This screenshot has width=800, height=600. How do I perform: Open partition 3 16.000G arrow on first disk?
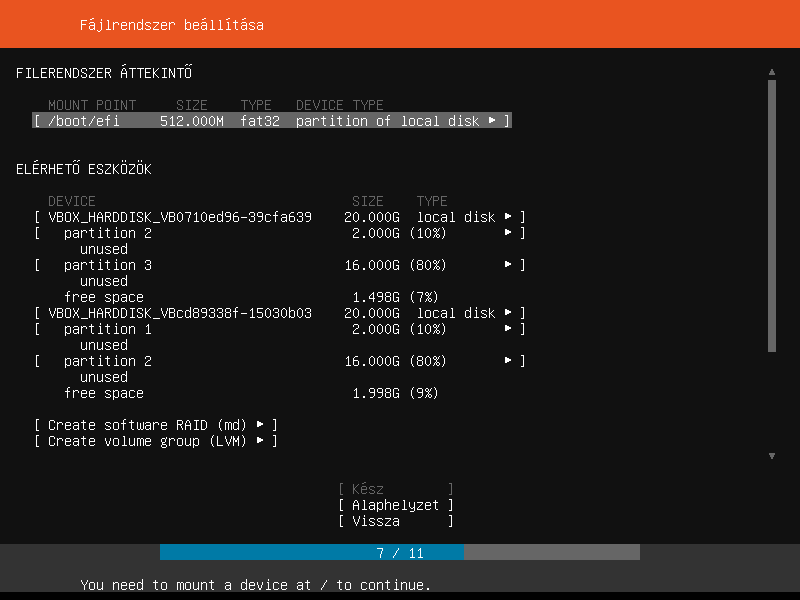point(508,265)
